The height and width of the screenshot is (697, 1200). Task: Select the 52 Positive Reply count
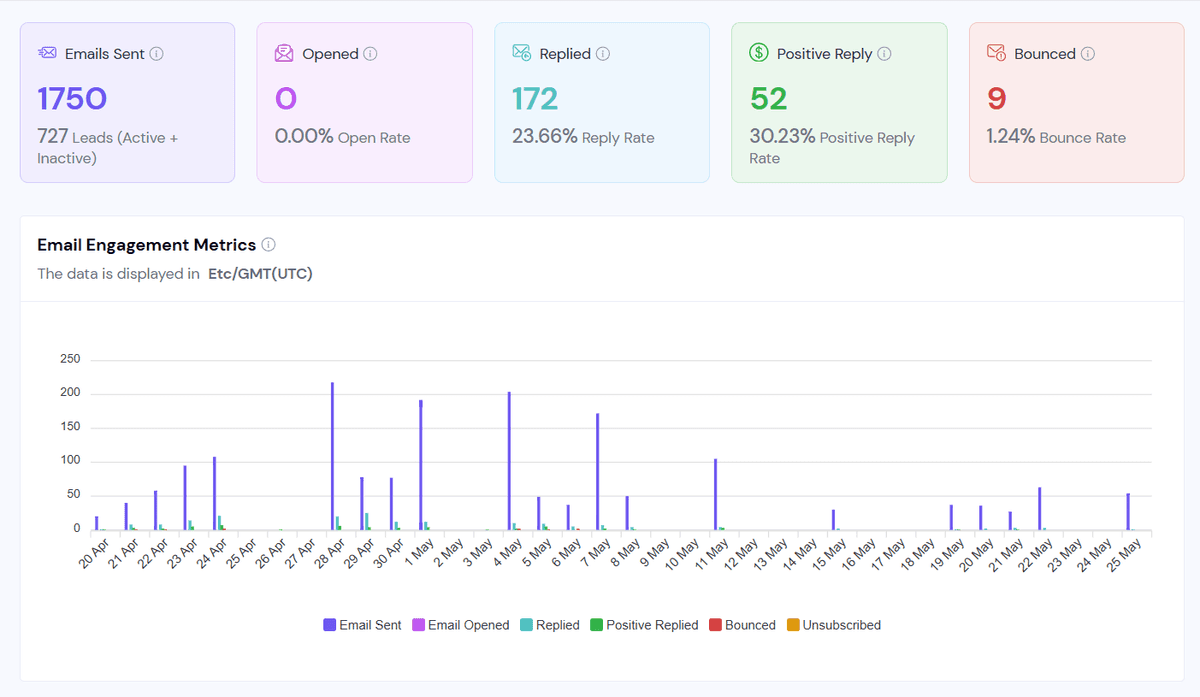pos(769,98)
